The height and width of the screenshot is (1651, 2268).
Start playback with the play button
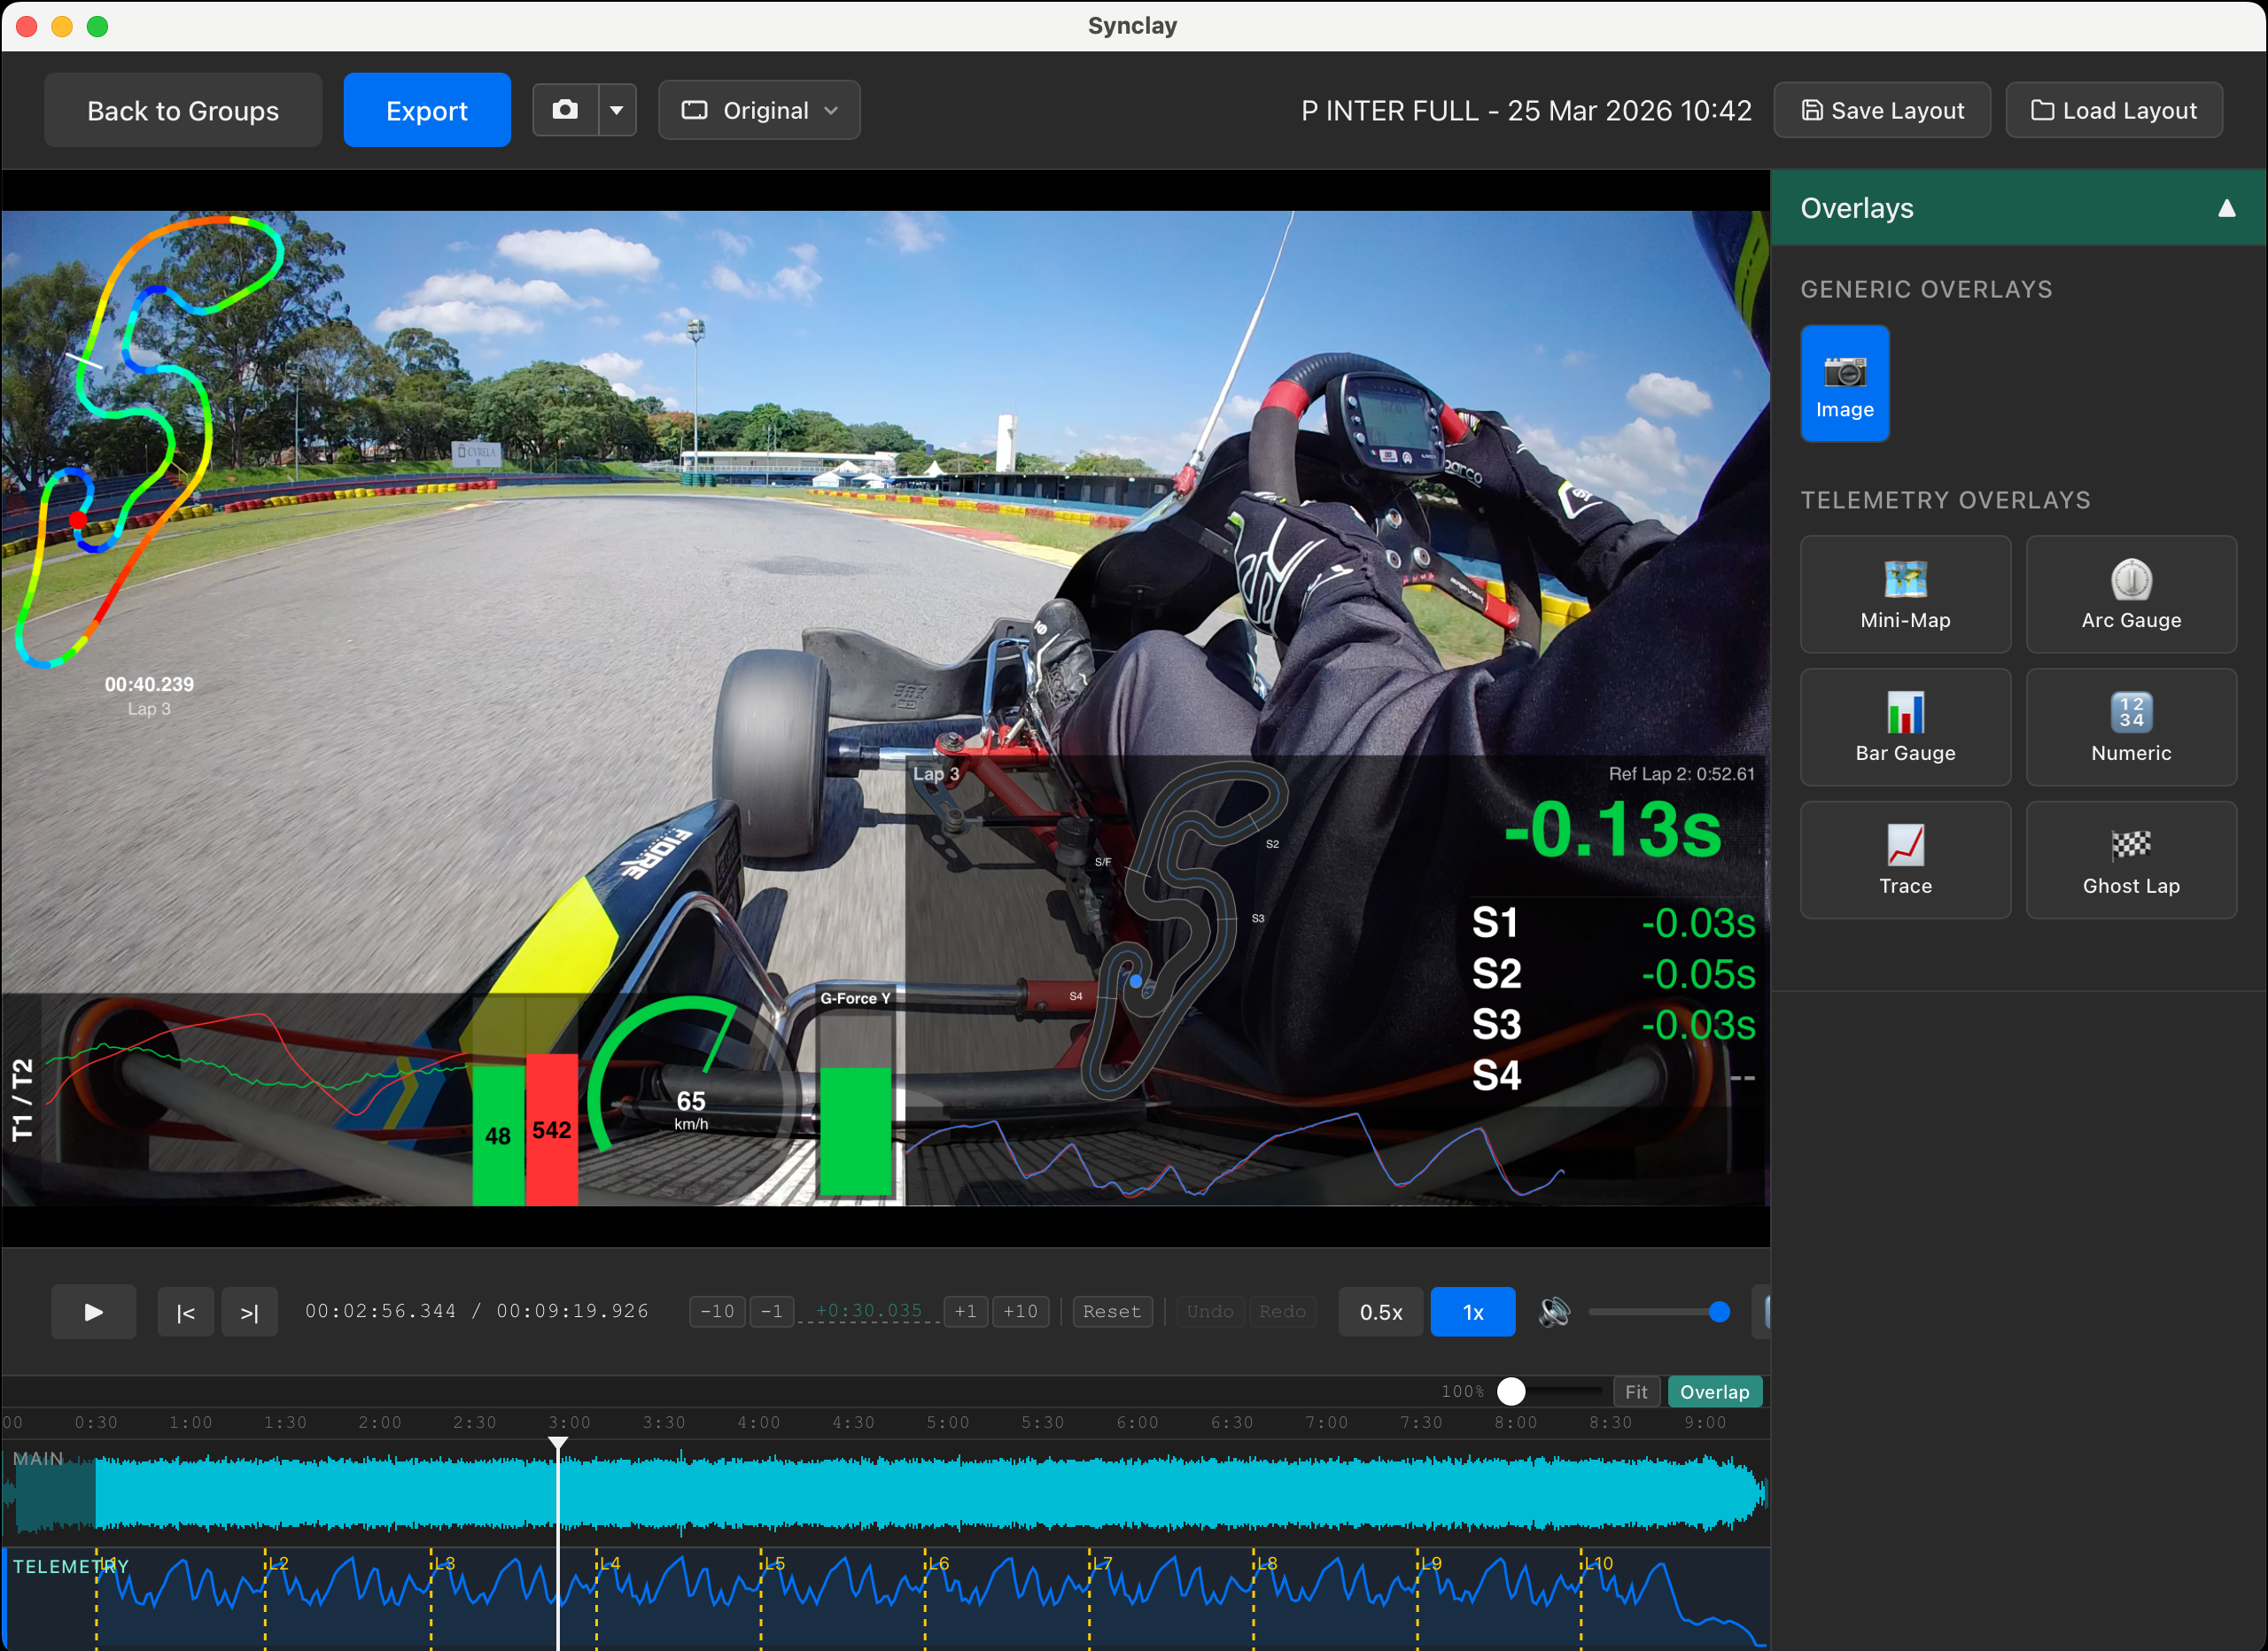coord(93,1312)
